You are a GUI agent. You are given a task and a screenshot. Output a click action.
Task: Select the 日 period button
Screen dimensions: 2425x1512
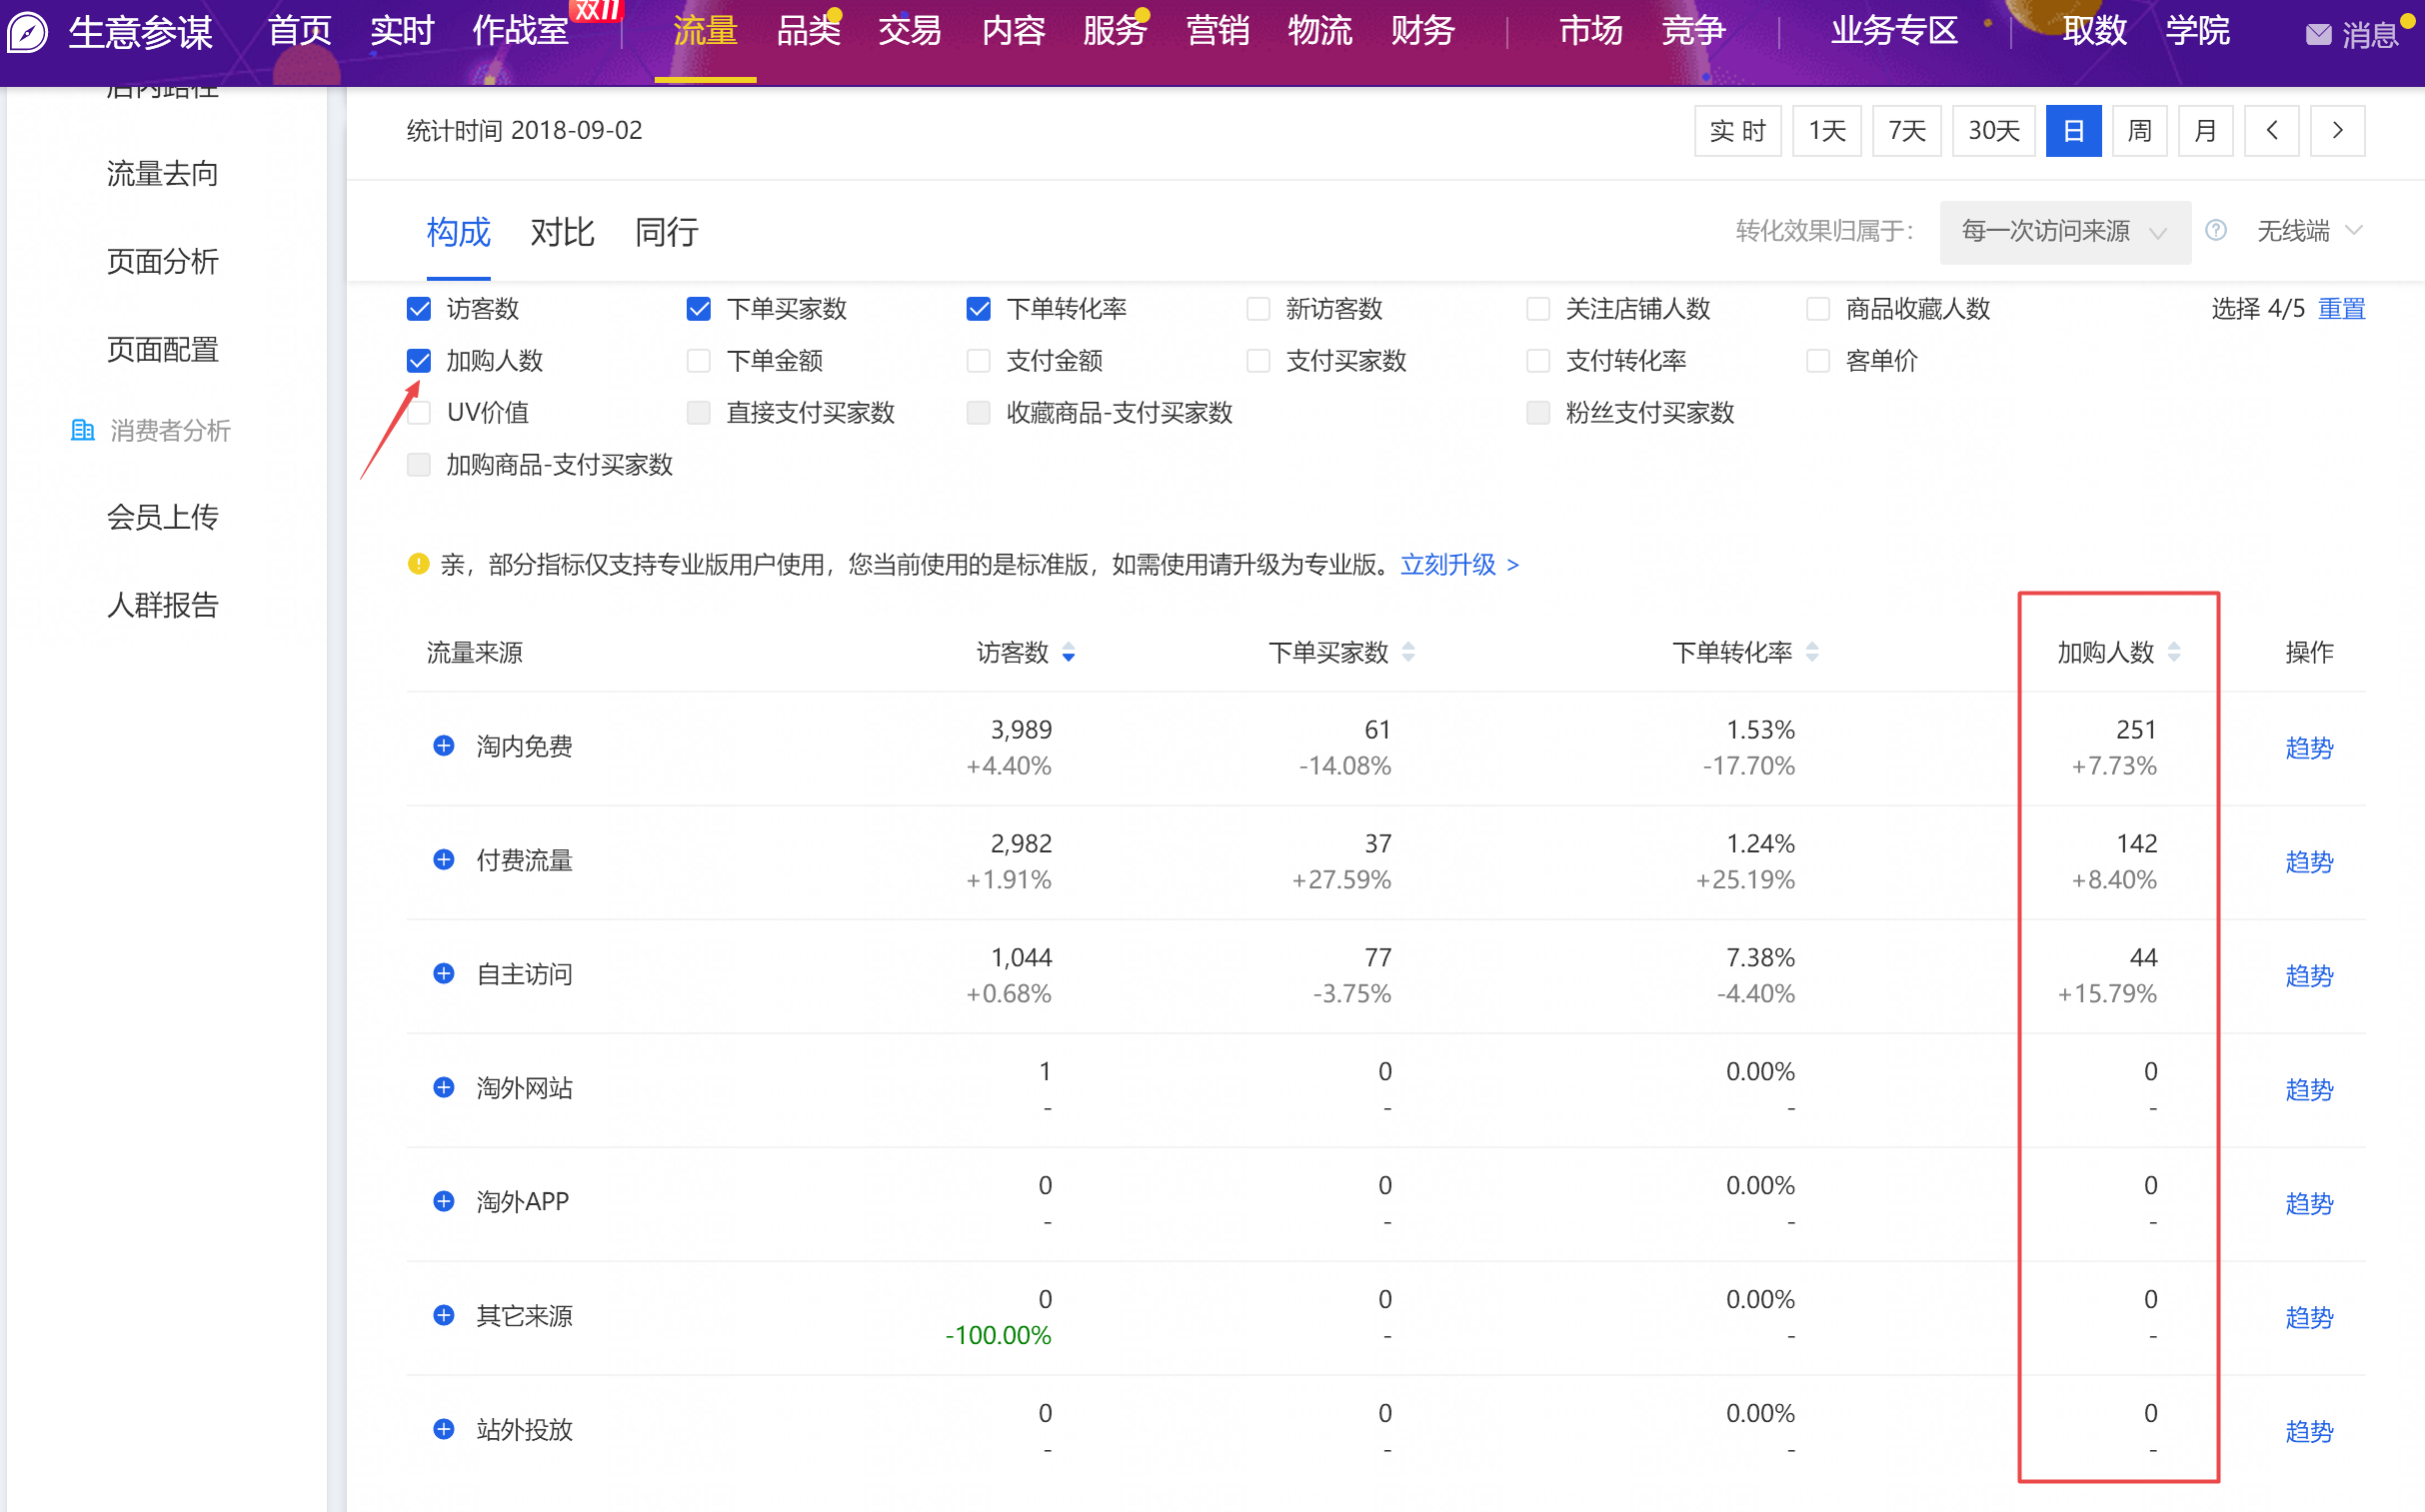coord(2074,131)
